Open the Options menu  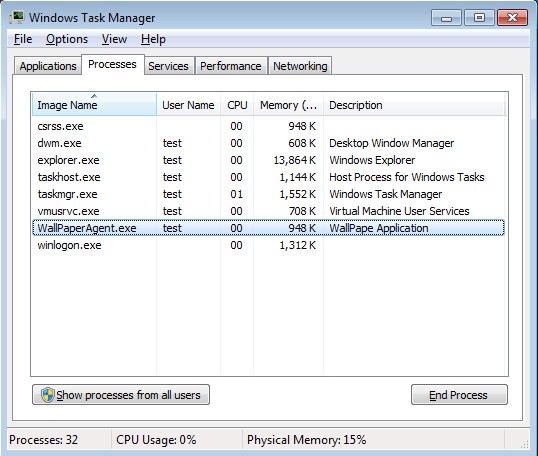[67, 39]
